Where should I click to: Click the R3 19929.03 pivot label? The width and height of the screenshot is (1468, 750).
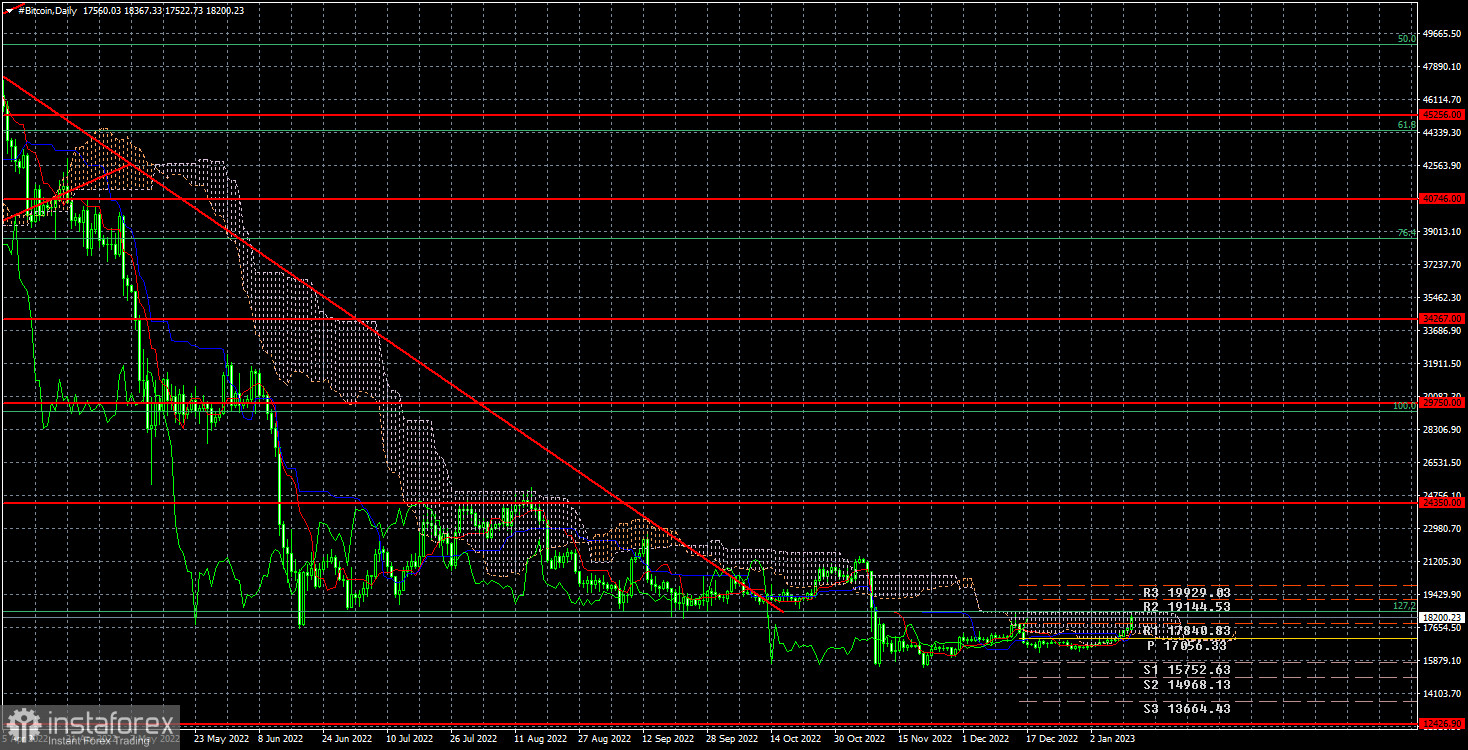1186,593
